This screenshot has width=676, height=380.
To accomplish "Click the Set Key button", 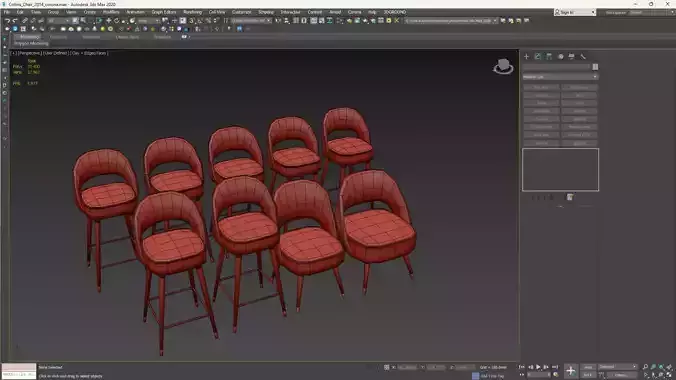I will tap(588, 375).
